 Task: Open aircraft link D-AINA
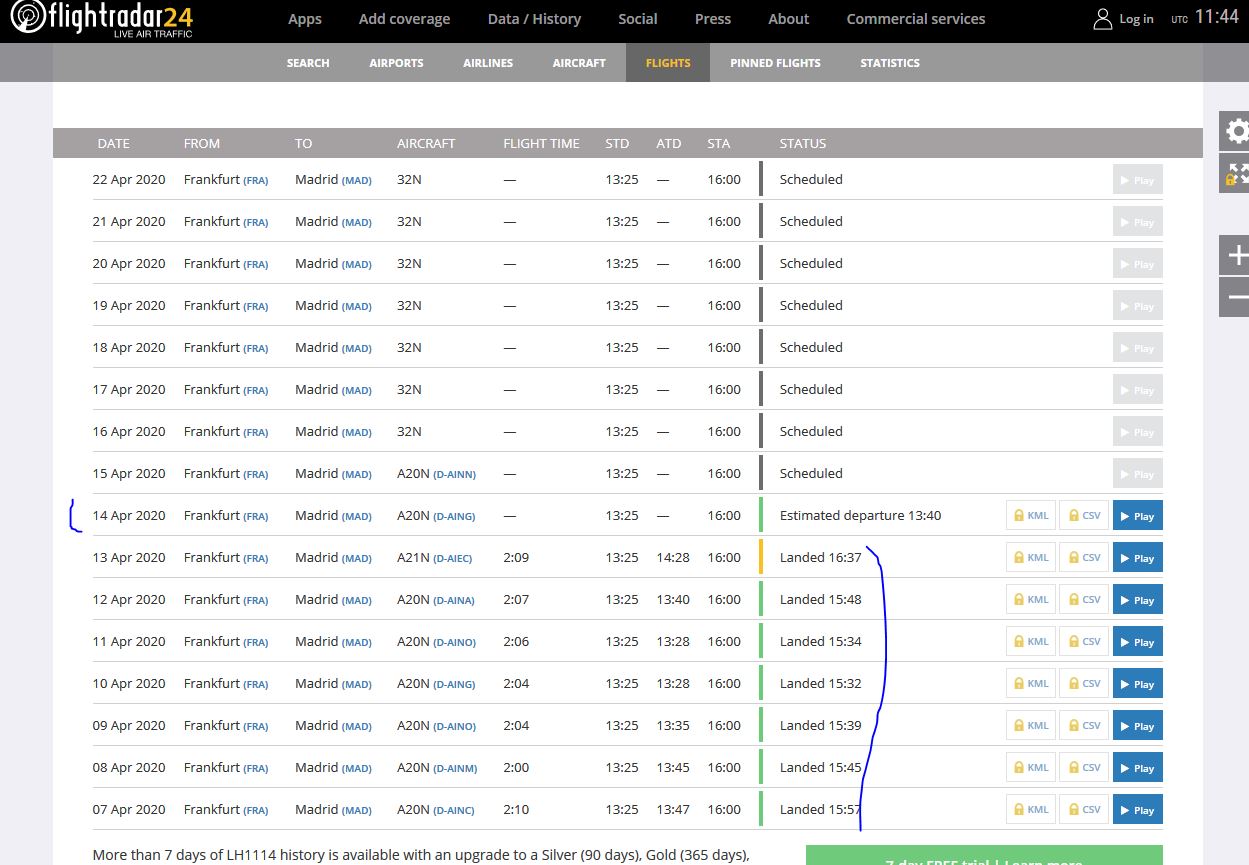(x=454, y=601)
